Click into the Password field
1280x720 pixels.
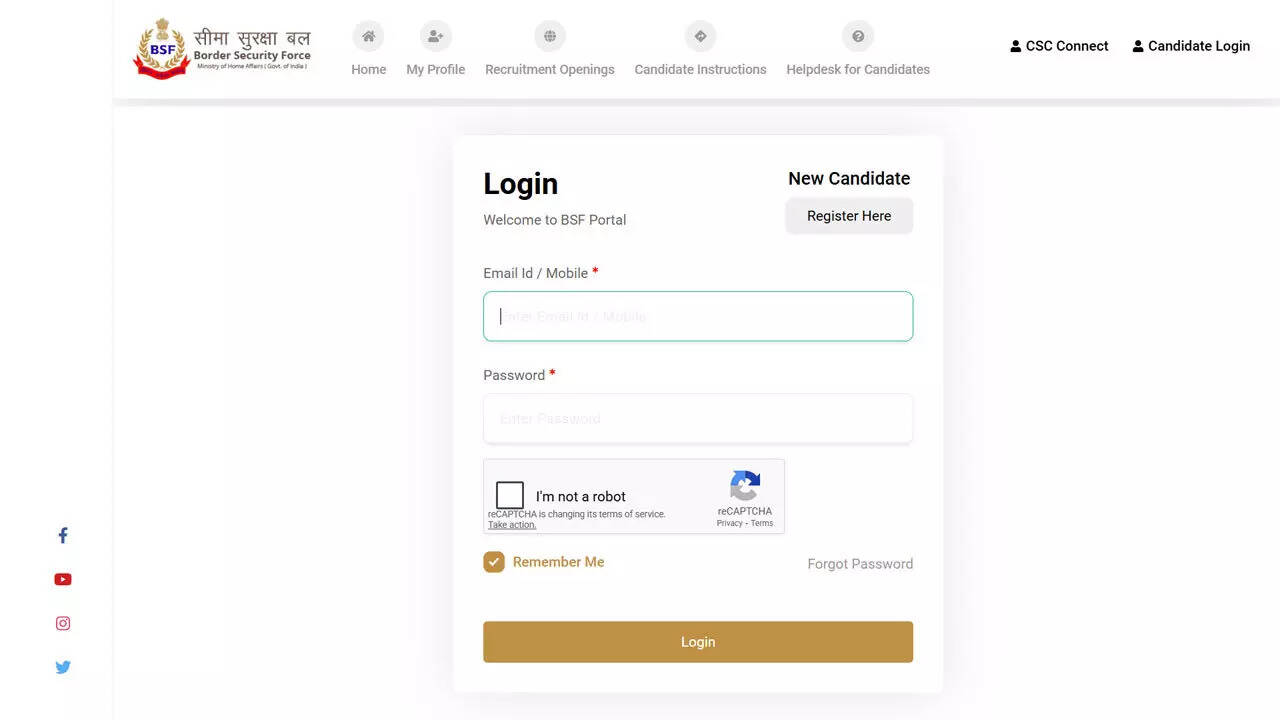698,419
